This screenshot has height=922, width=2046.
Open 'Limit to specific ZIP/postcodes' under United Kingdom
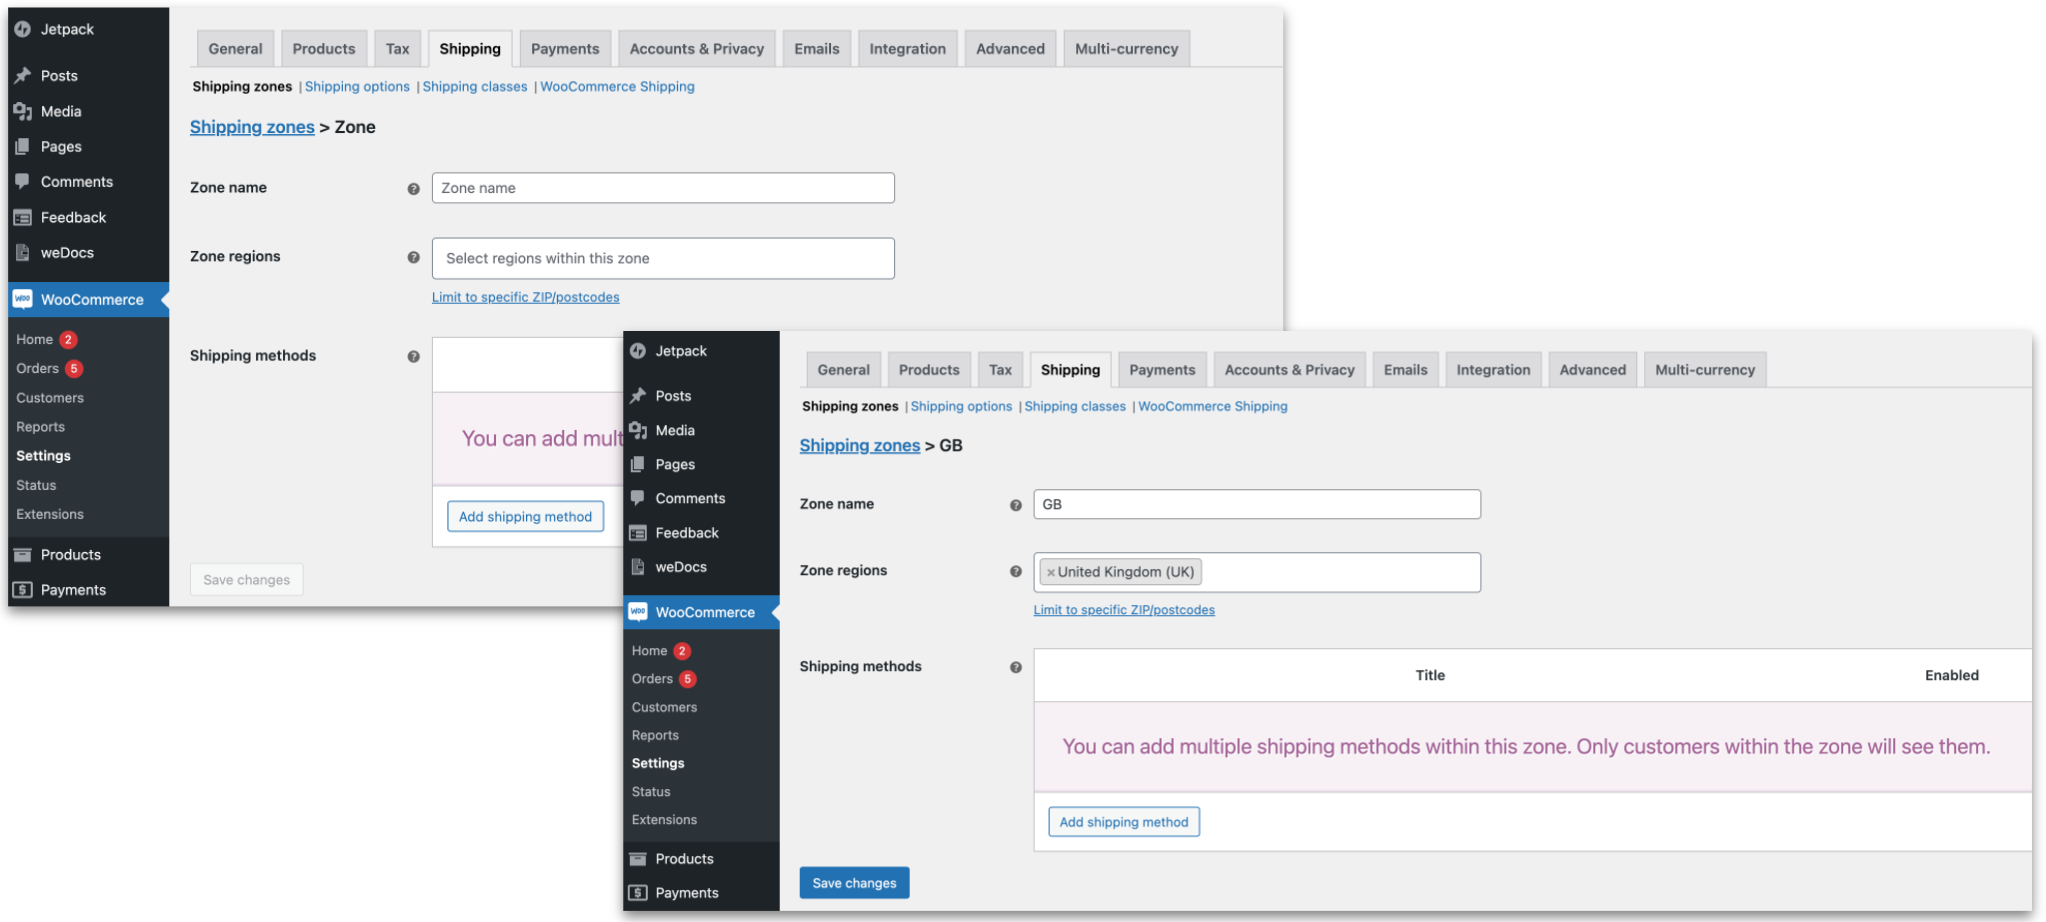[1123, 610]
